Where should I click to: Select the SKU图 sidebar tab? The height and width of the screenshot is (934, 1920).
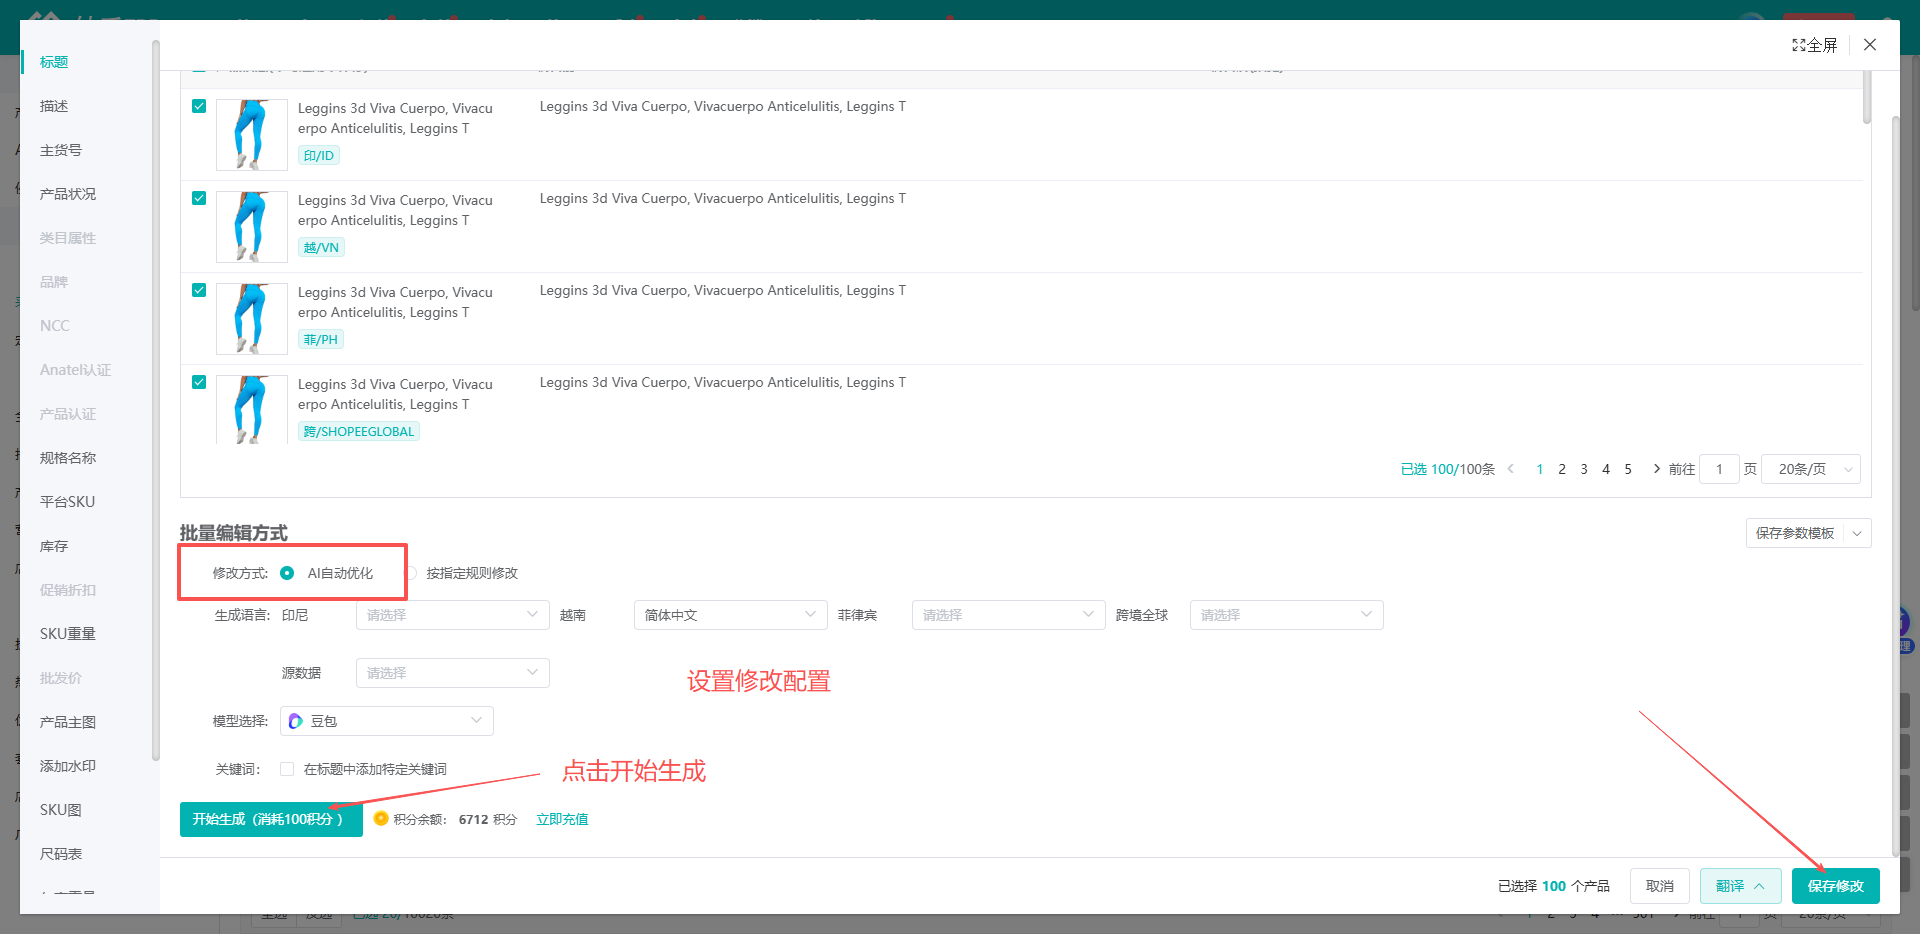(61, 810)
